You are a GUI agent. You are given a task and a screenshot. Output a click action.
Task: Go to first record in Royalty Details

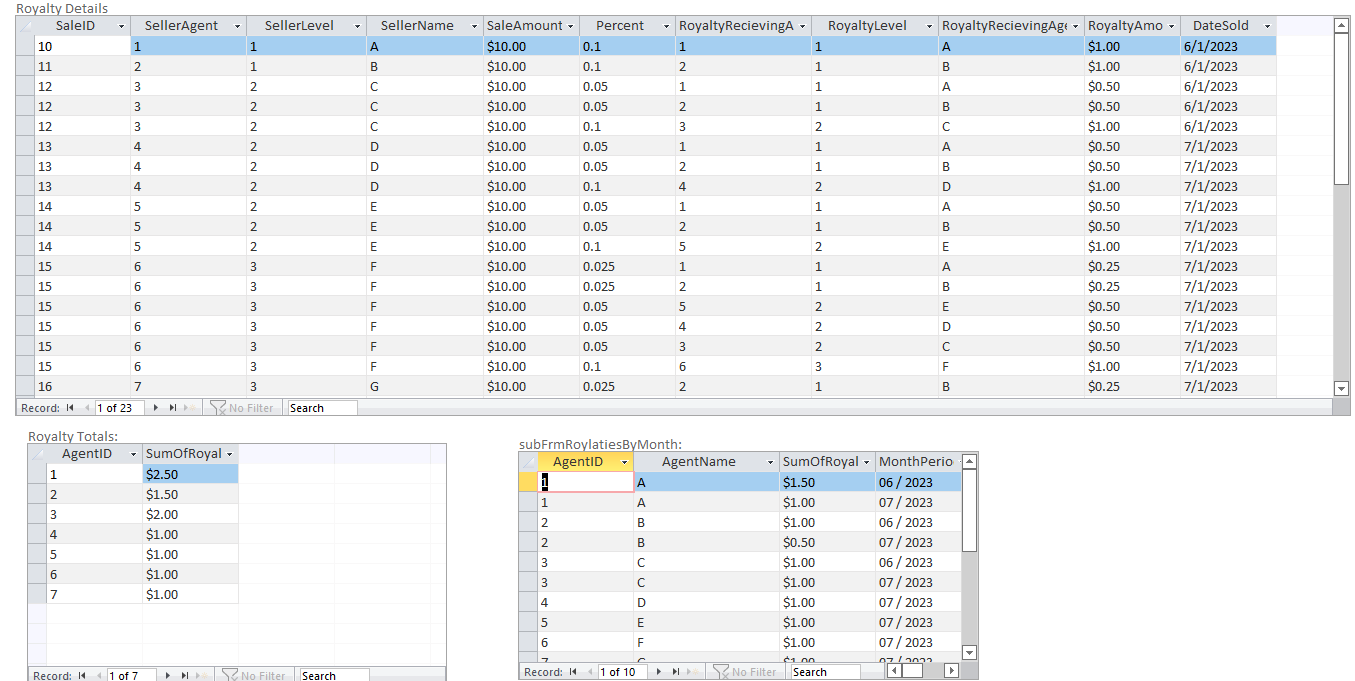(70, 408)
